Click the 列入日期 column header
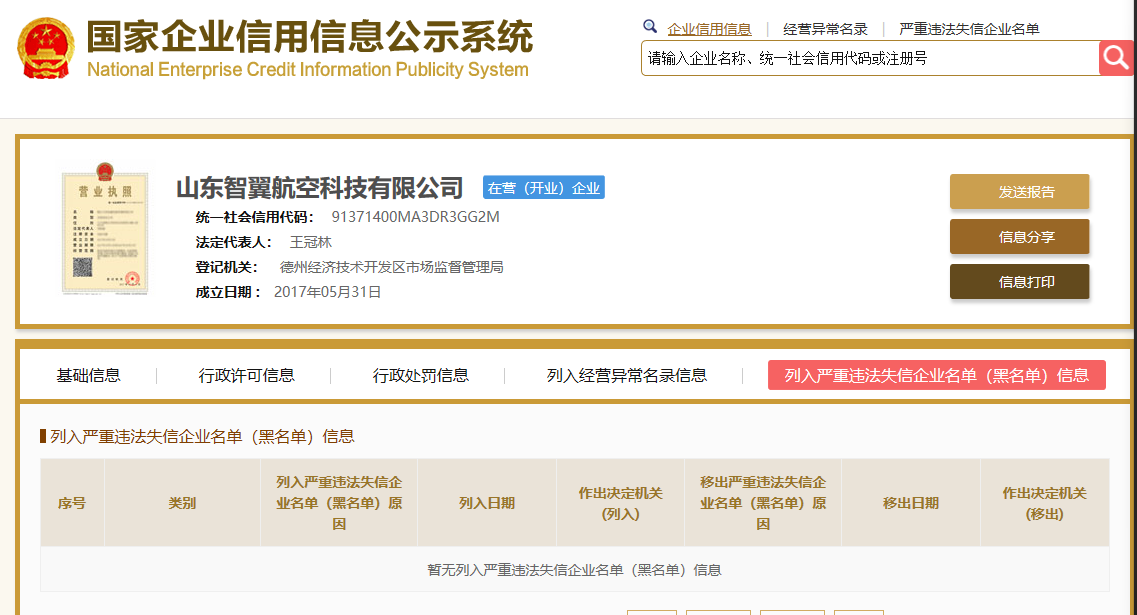This screenshot has width=1137, height=615. 487,503
